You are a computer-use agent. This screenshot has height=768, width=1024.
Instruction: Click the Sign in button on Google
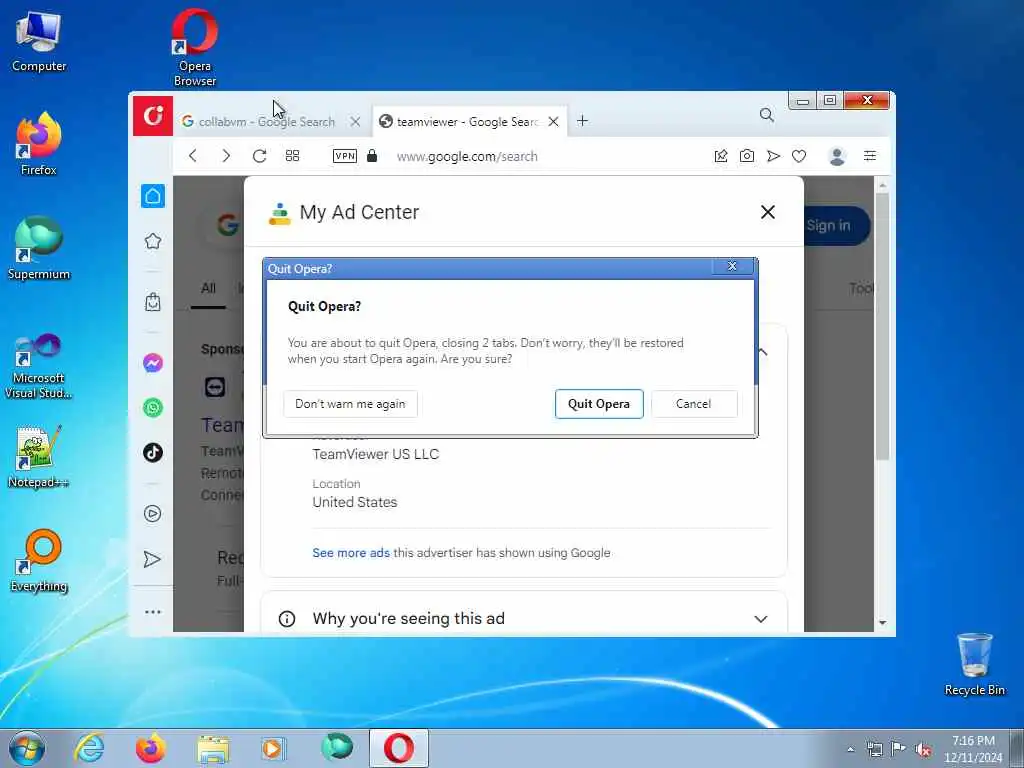click(x=836, y=226)
